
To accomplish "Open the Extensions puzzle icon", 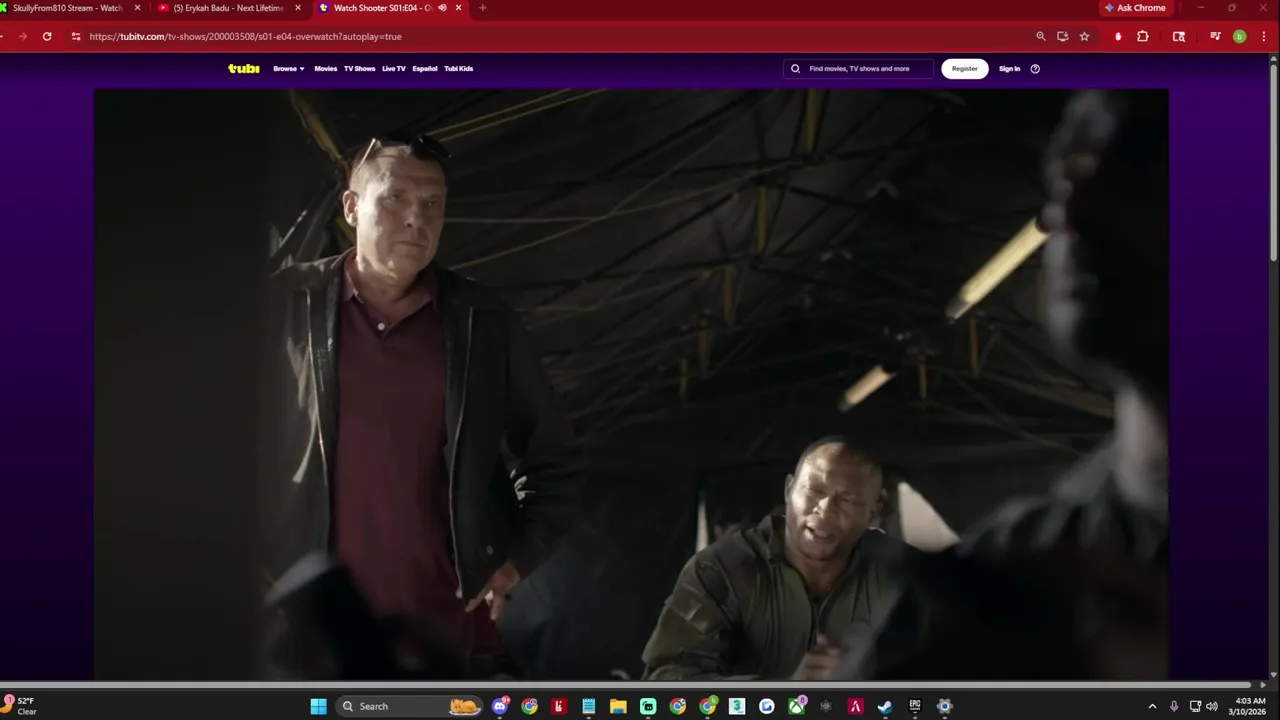I will point(1143,36).
